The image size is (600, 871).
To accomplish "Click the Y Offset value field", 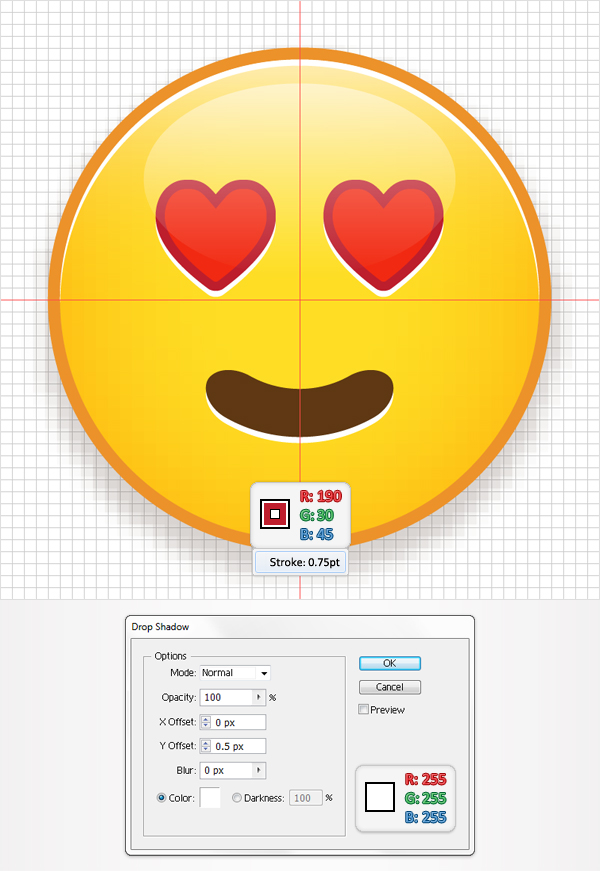I will click(x=239, y=746).
